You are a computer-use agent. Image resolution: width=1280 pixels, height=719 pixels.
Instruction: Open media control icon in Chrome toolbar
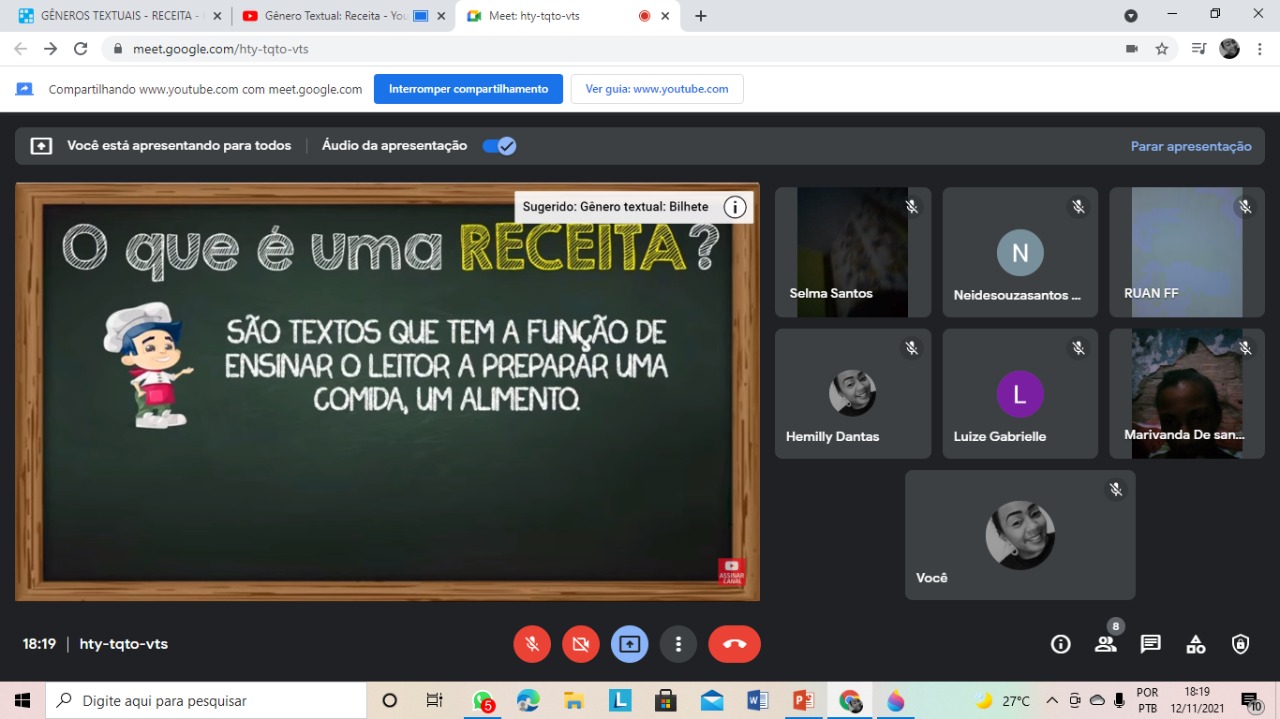pos(1199,48)
